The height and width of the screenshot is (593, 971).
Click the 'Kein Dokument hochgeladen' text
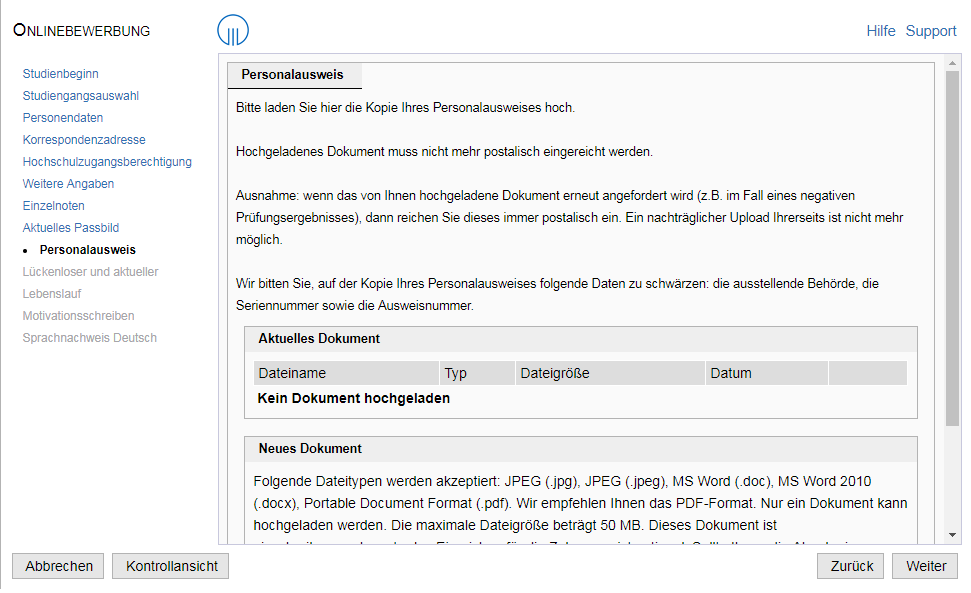coord(354,398)
